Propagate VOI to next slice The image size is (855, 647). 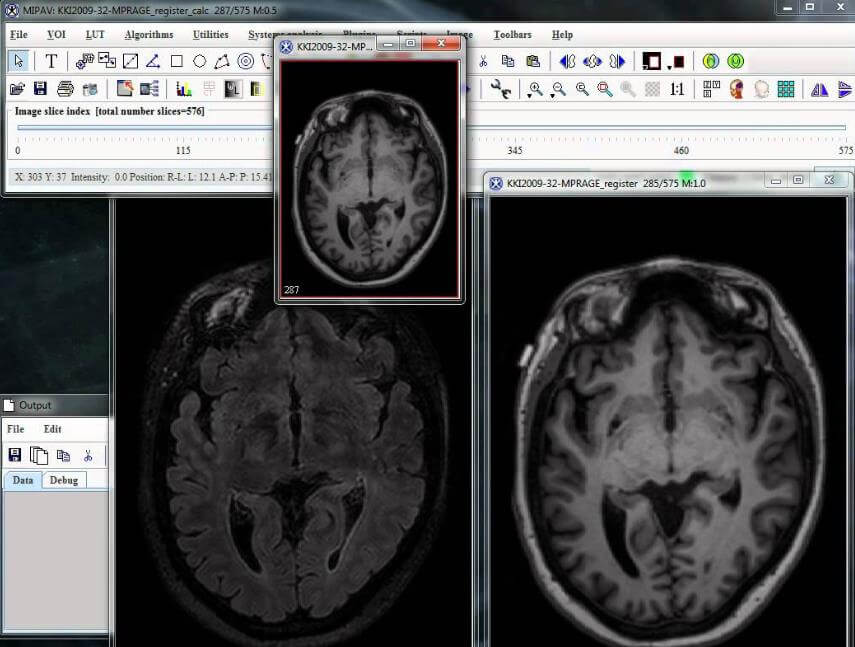pos(617,61)
